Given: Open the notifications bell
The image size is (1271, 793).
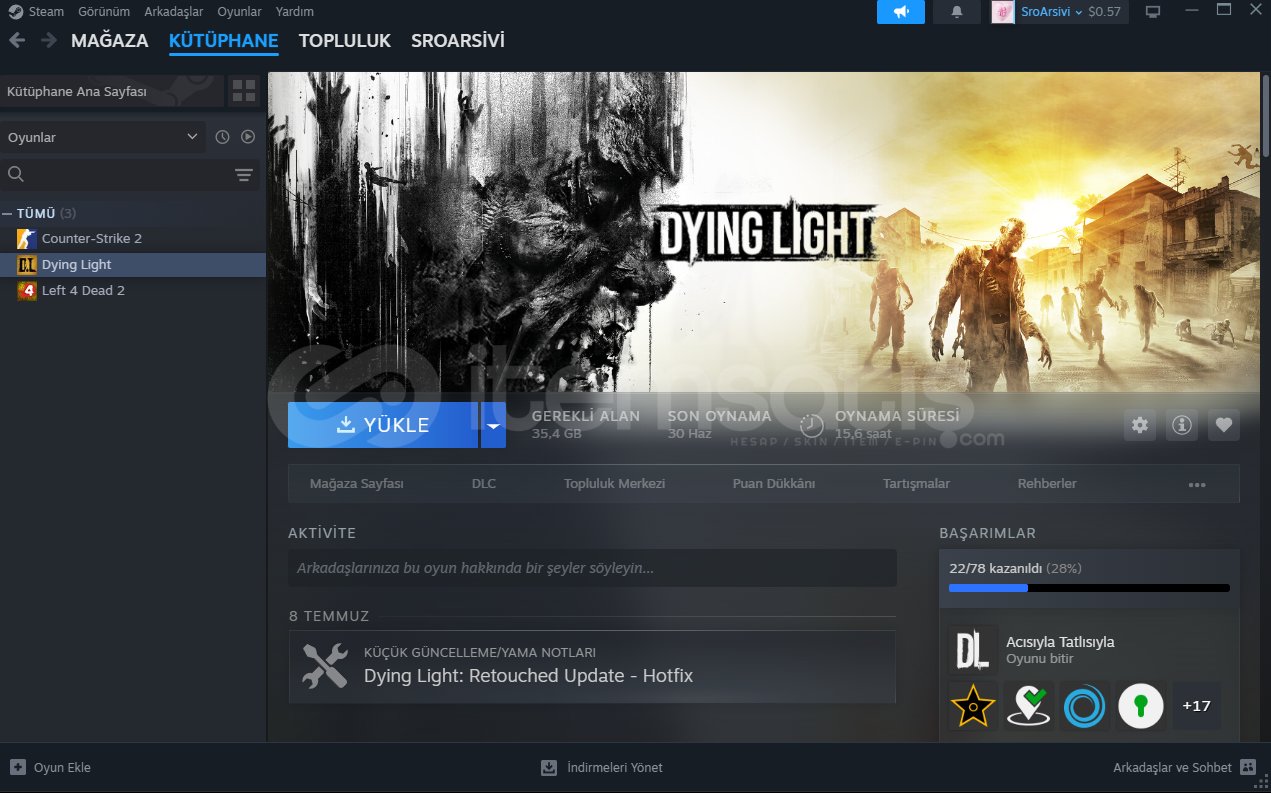Looking at the screenshot, I should (957, 12).
